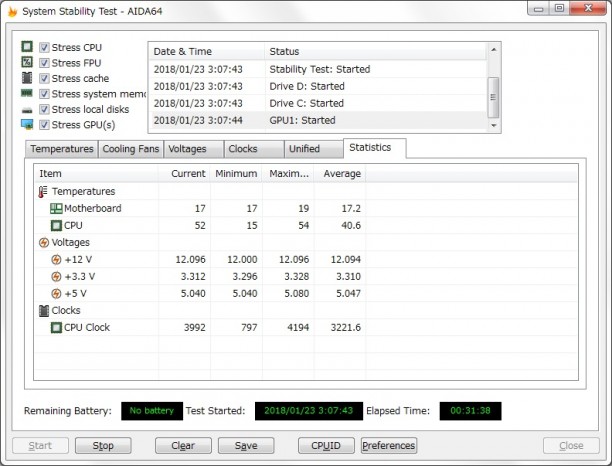Click the +3.3 V voltage icon
612x466 pixels.
click(56, 277)
